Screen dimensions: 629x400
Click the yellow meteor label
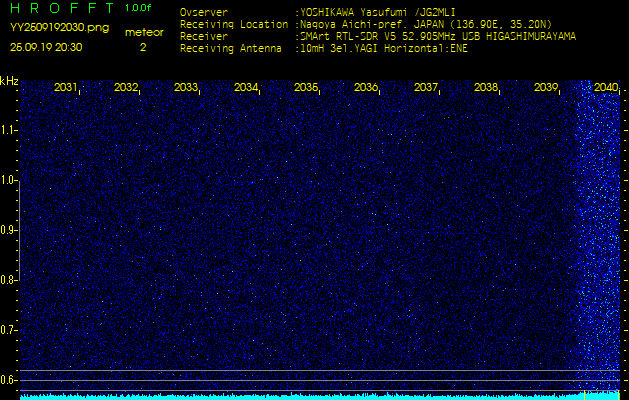click(142, 32)
